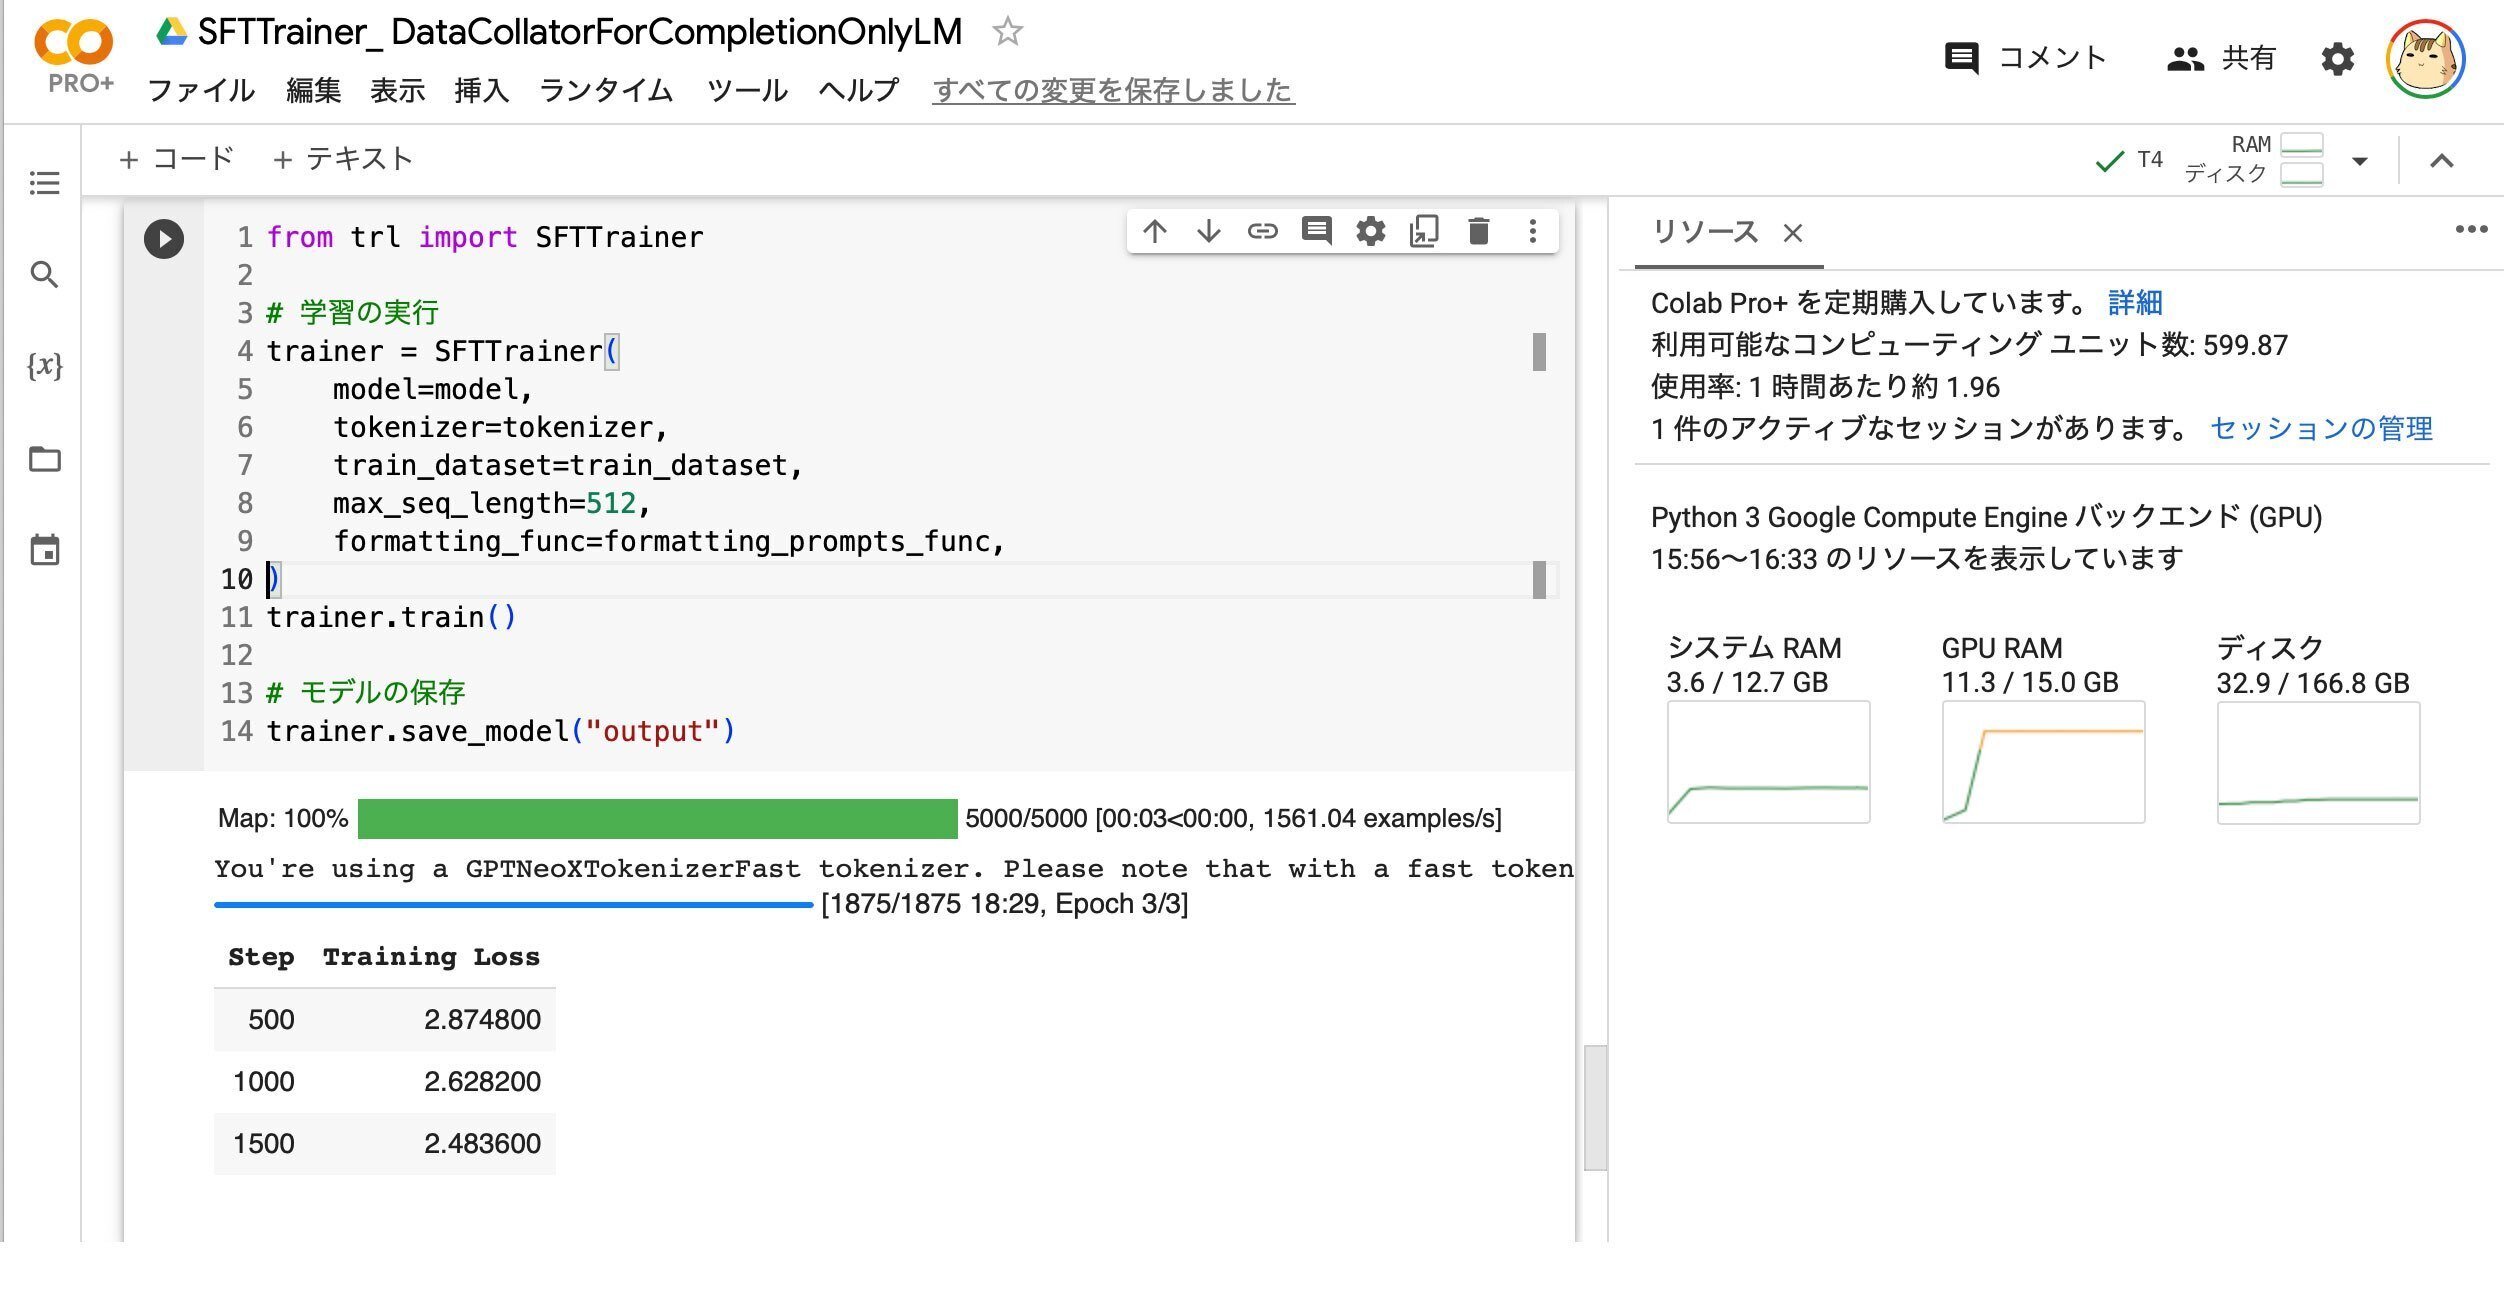Star the notebook
The image size is (2504, 1300).
1007,31
